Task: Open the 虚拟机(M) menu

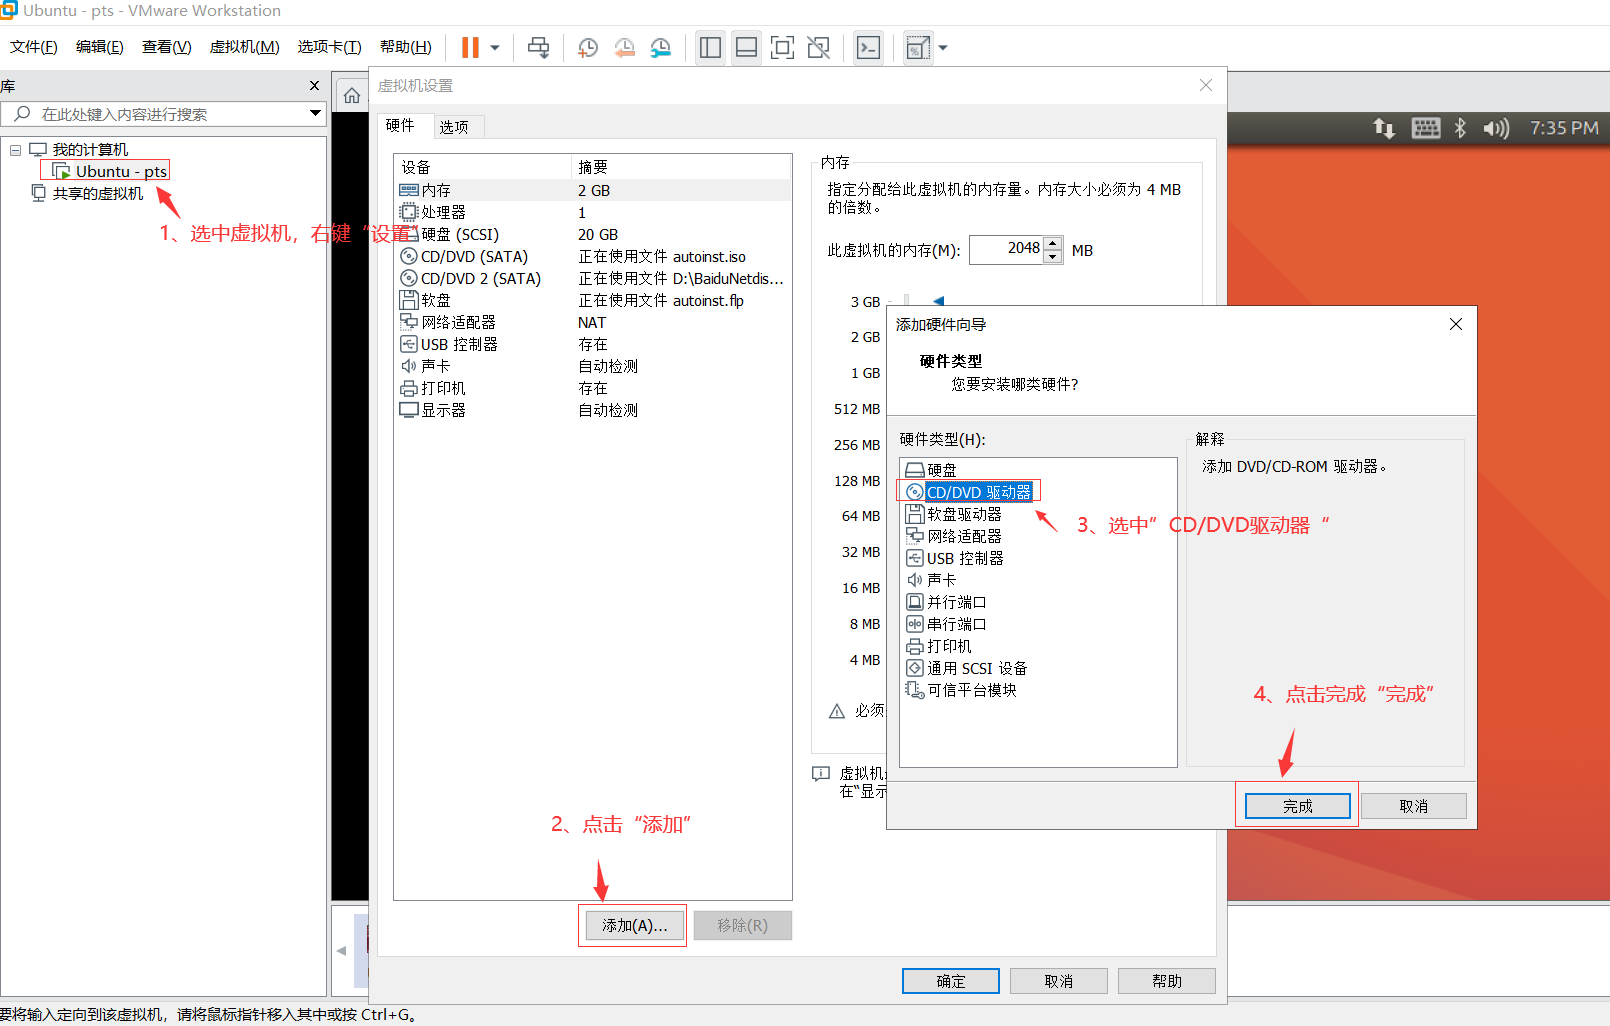Action: click(x=244, y=46)
